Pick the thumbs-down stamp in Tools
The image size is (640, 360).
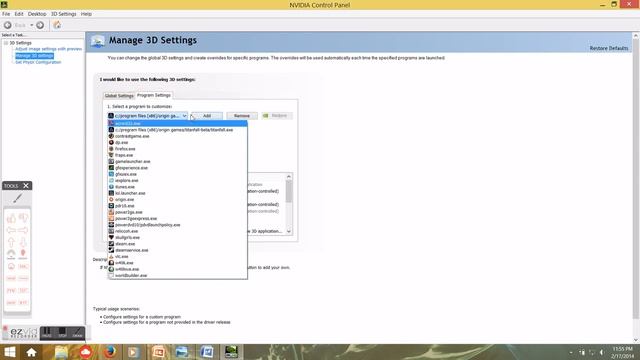coord(23,218)
